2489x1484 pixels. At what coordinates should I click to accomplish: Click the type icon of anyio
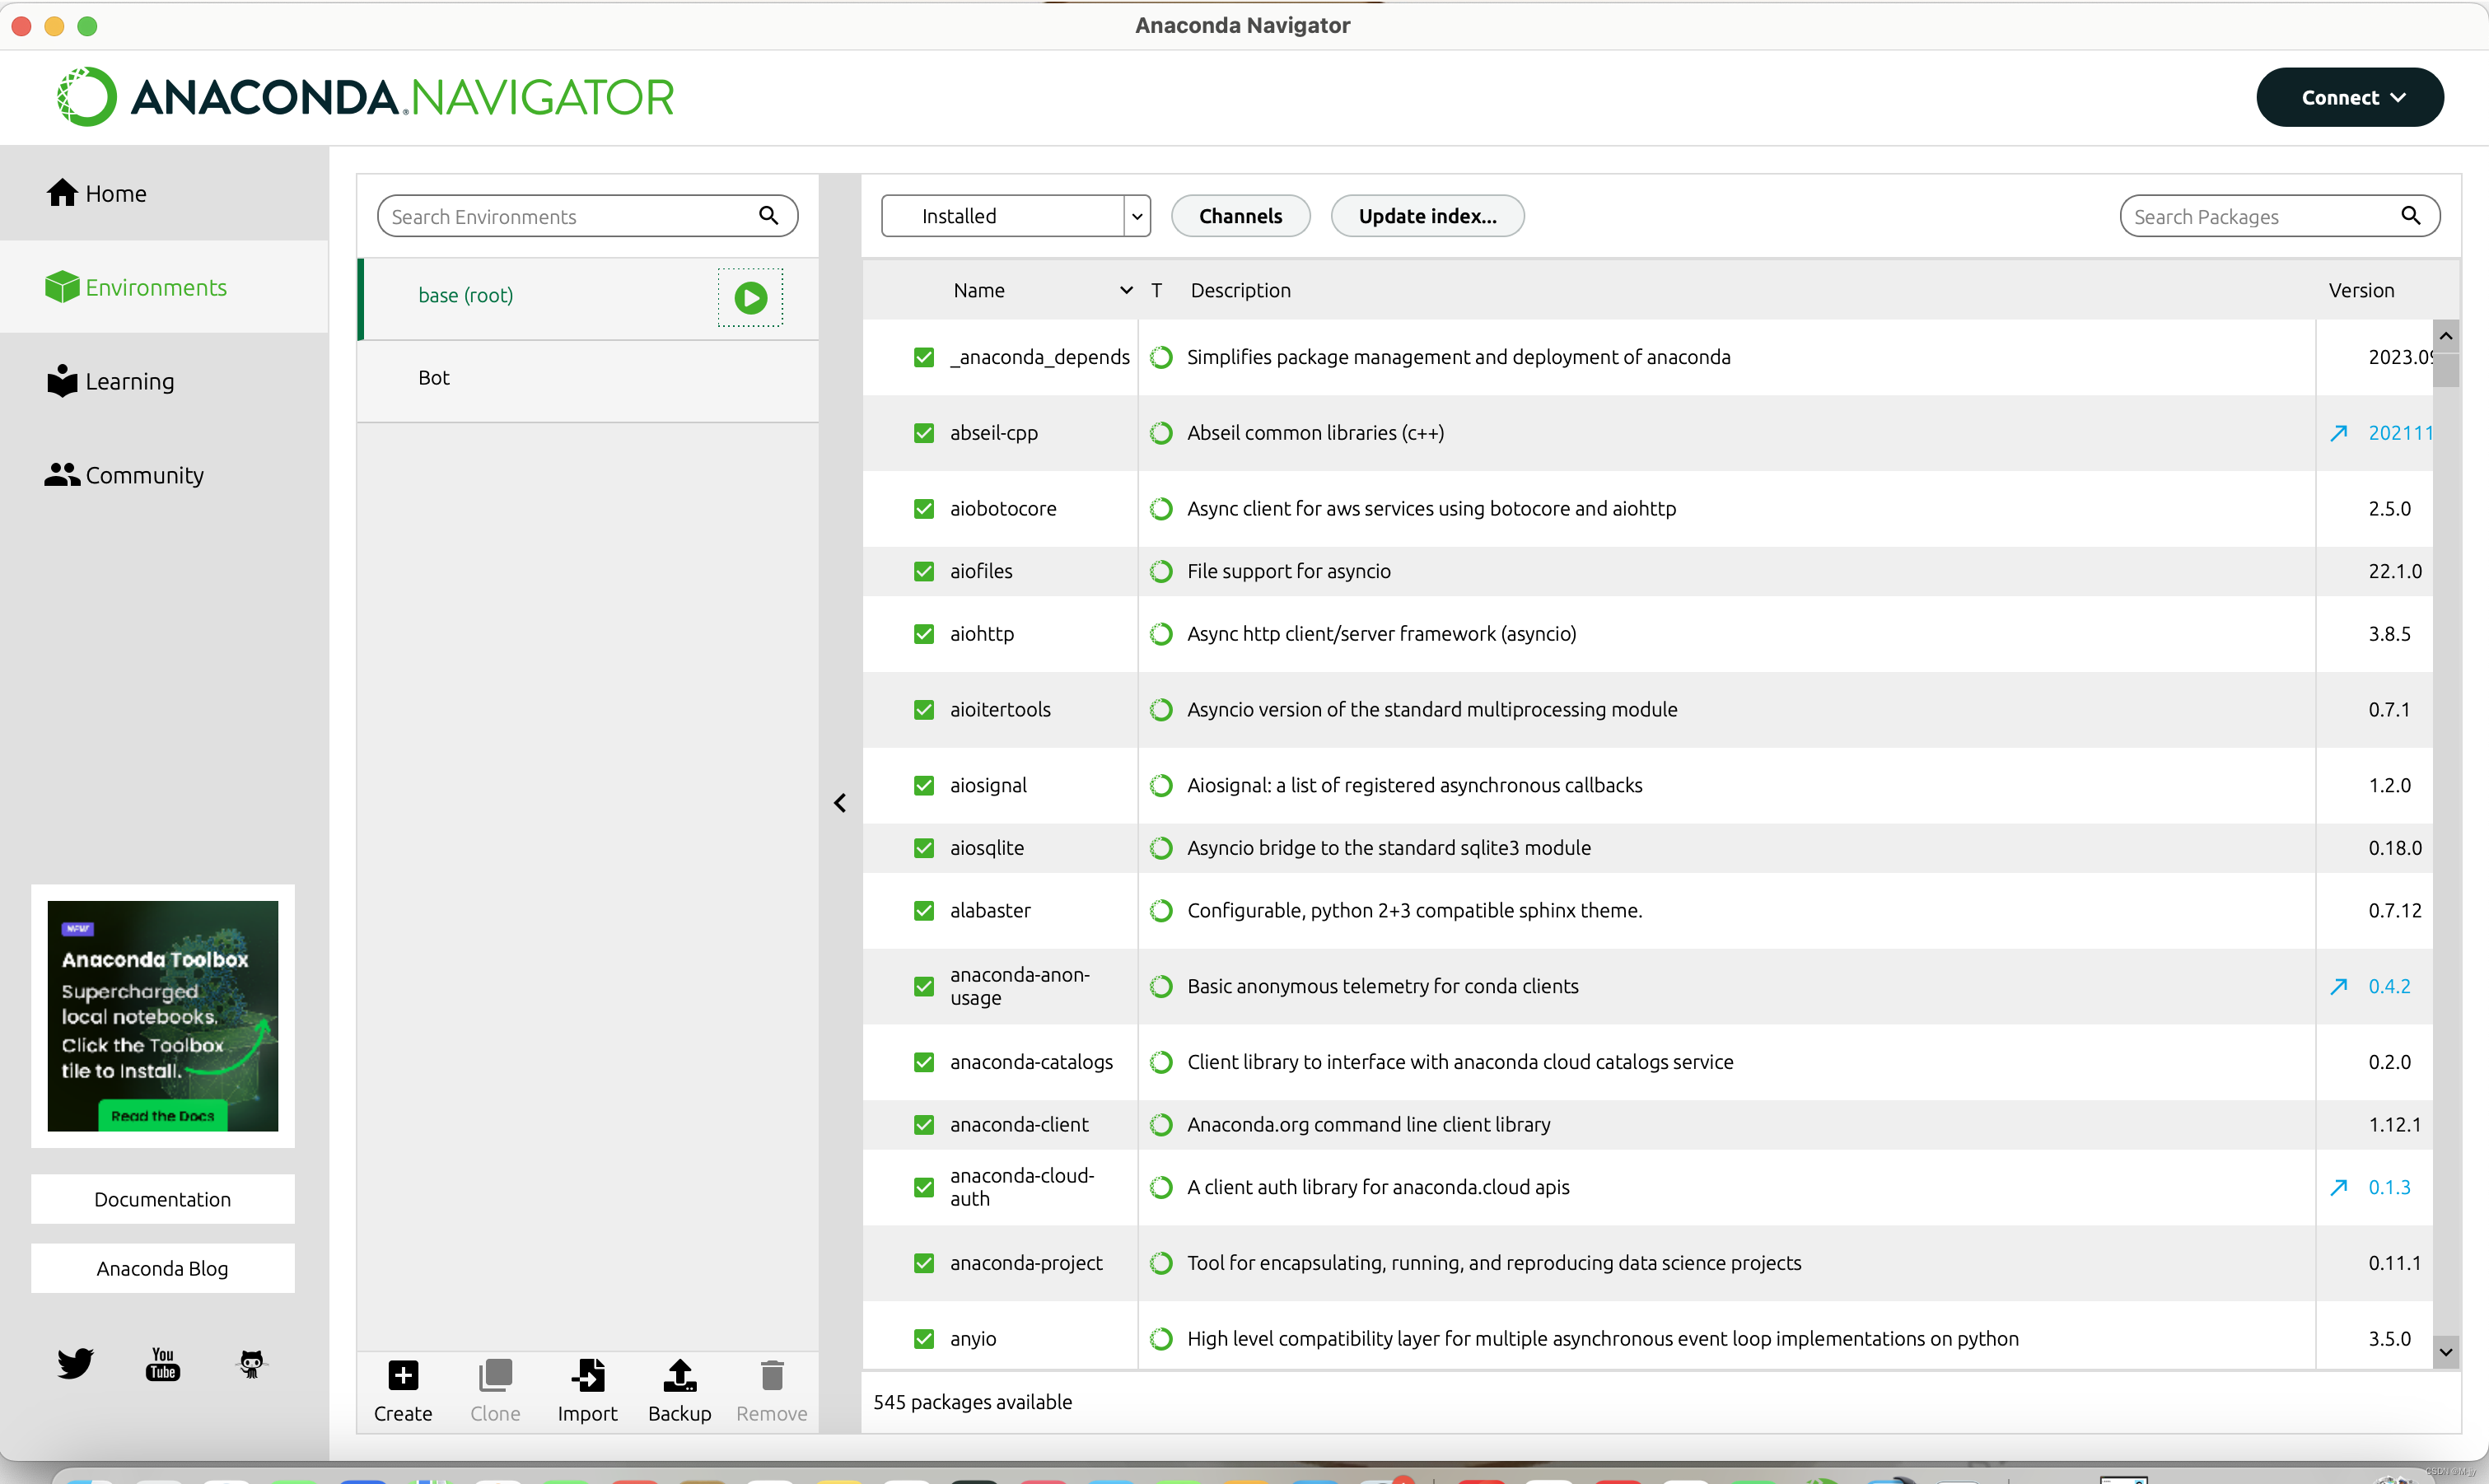coord(1161,1339)
